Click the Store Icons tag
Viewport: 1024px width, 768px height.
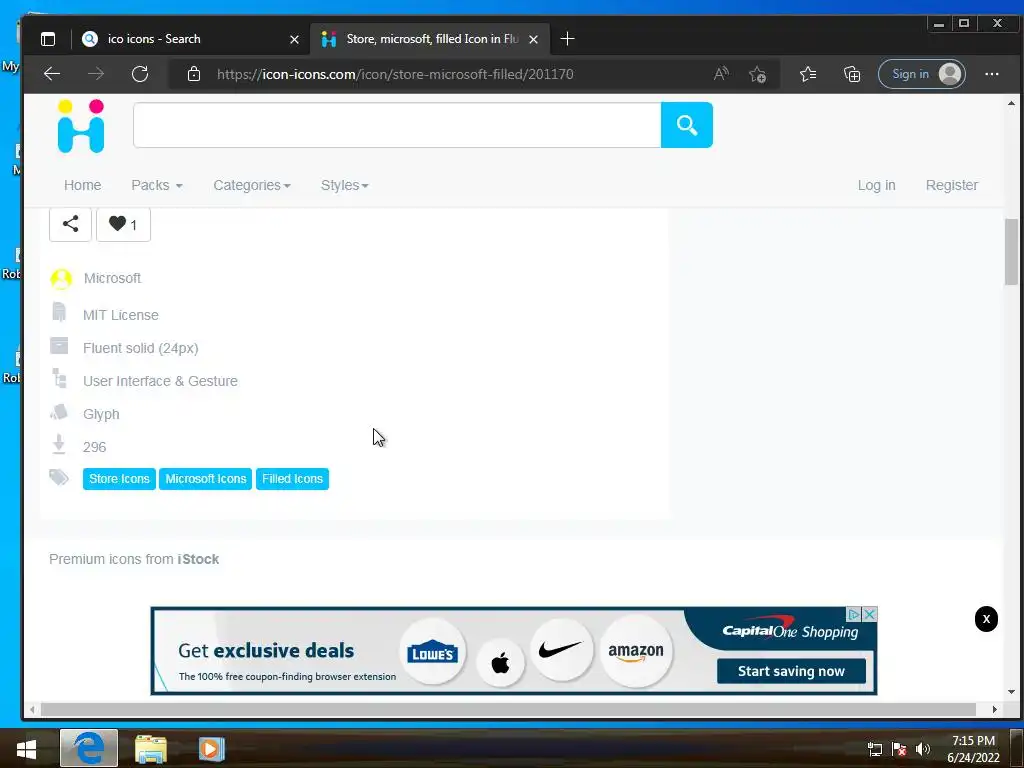coord(120,479)
